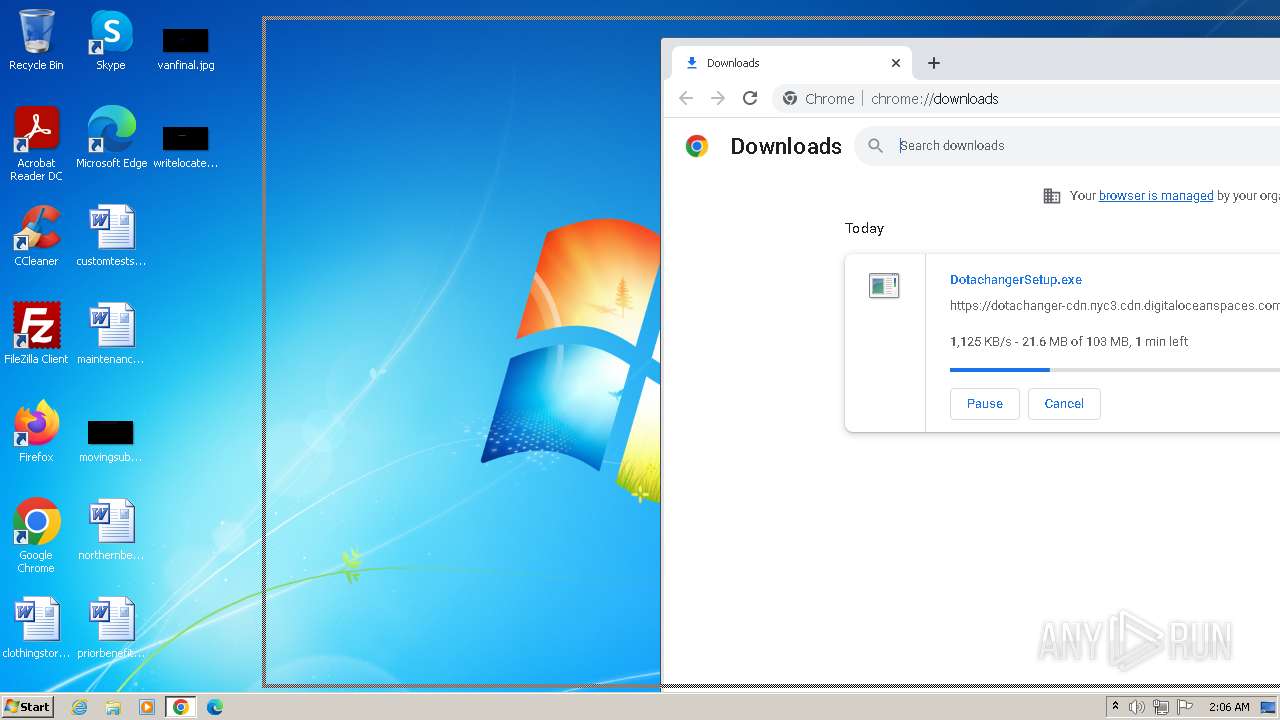1280x720 pixels.
Task: Select the movingsub desktop file
Action: [x=111, y=441]
